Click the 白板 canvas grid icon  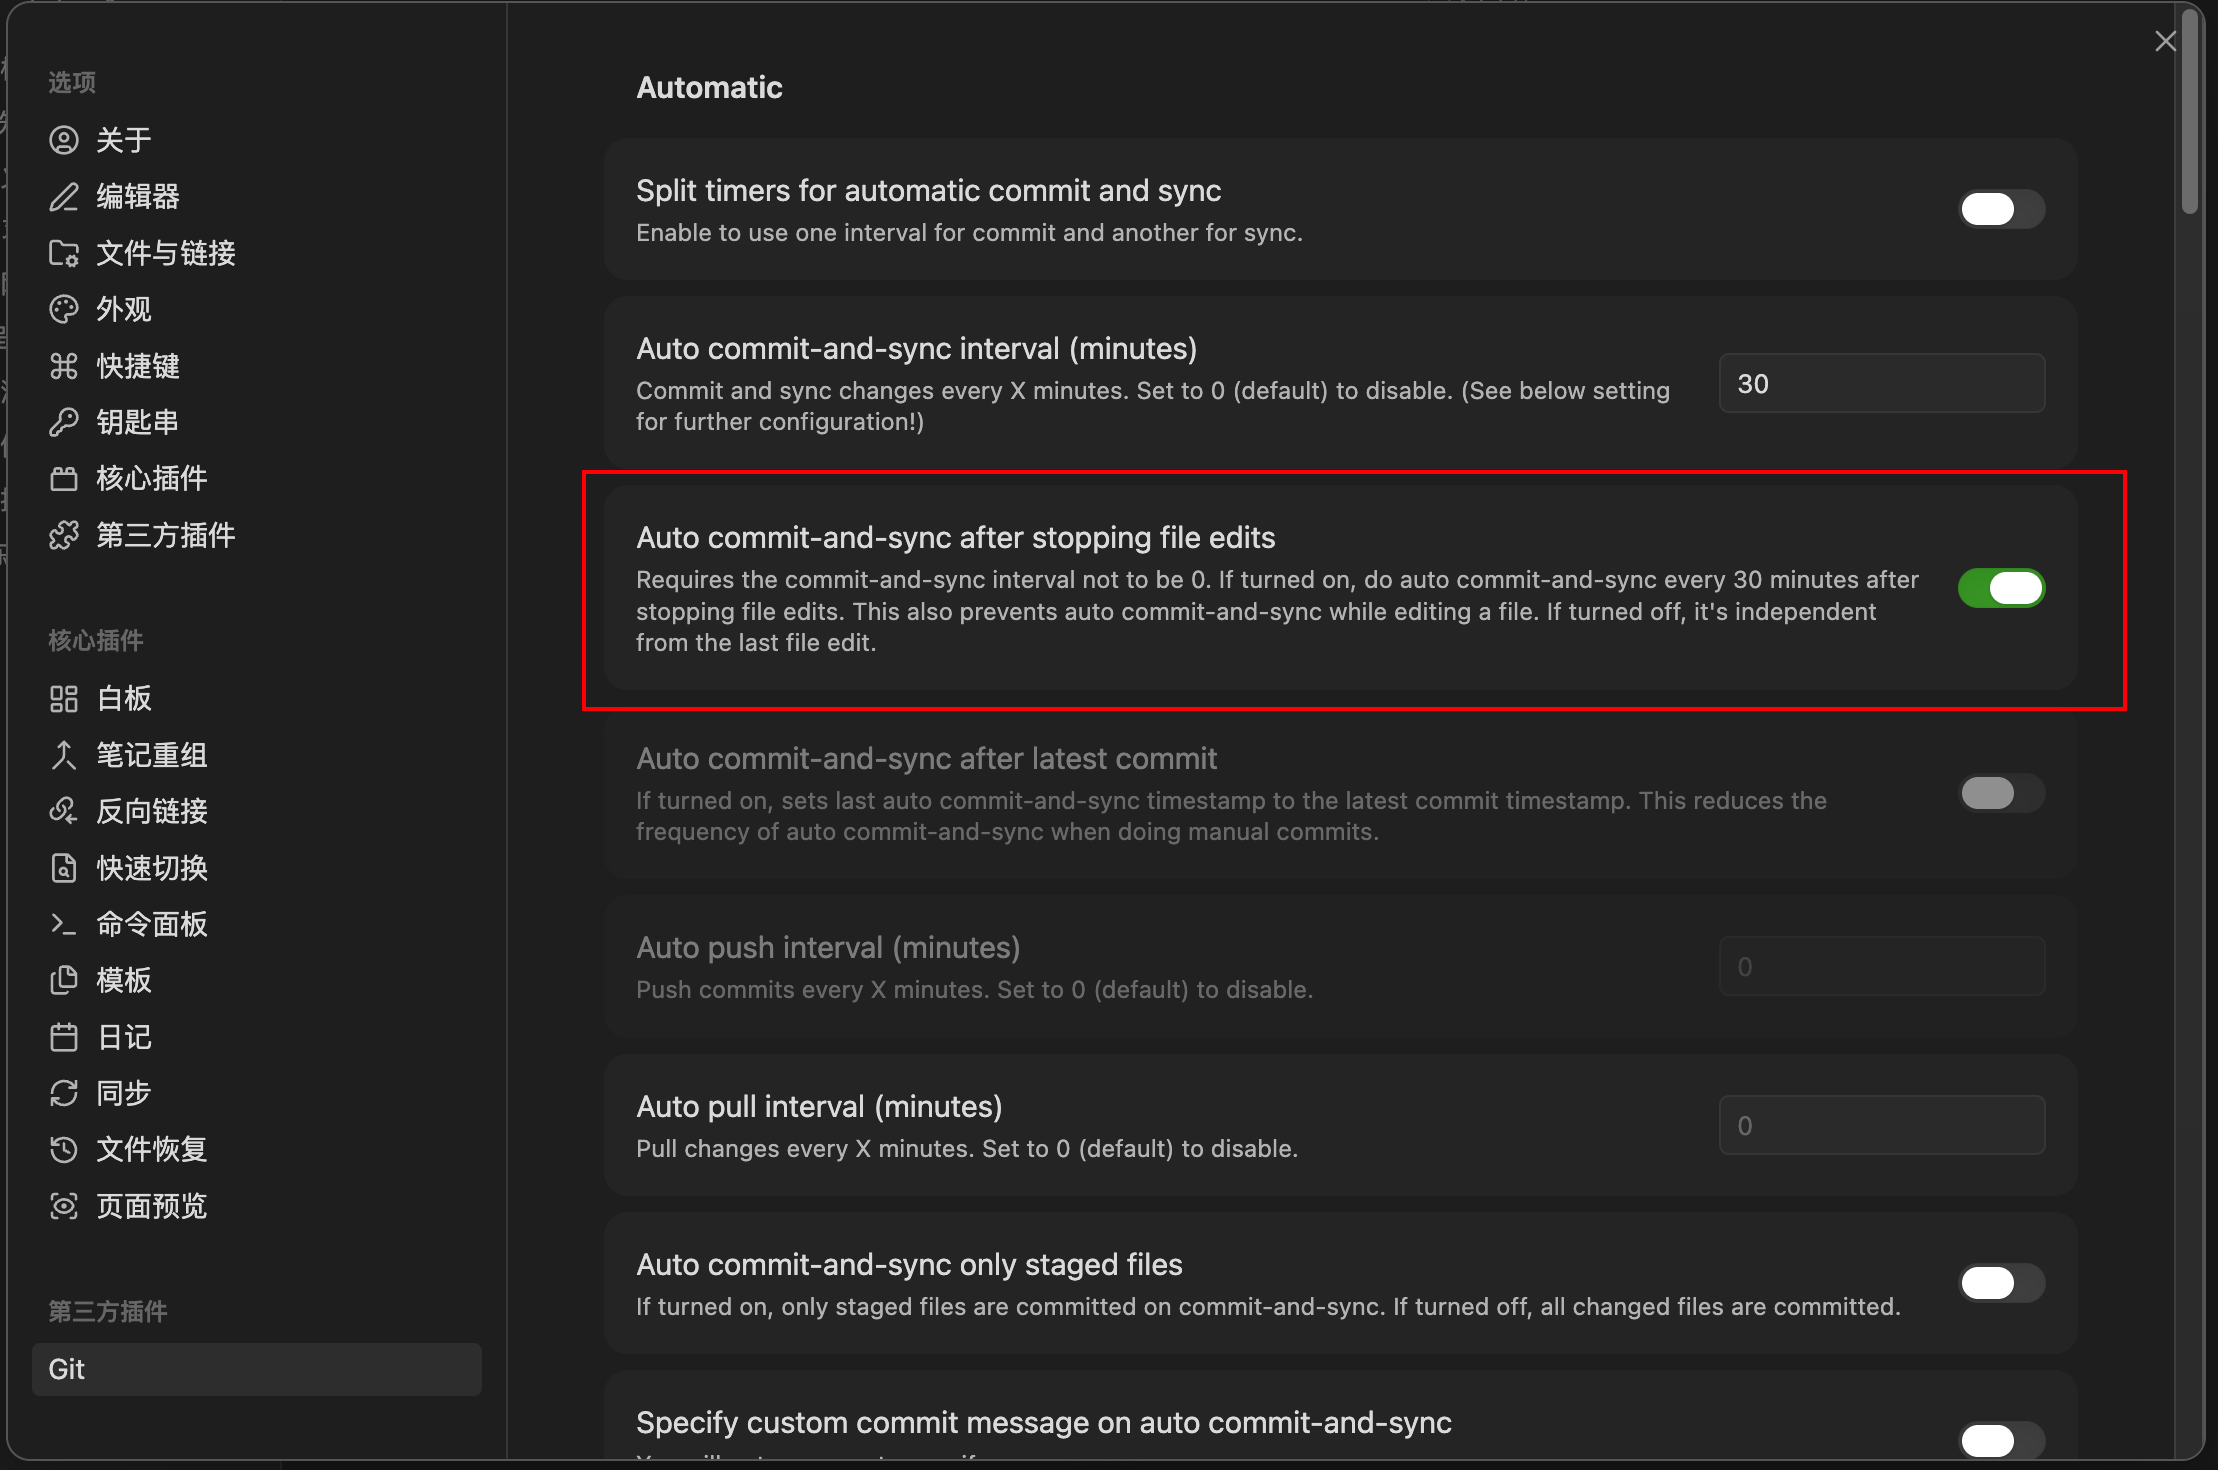pos(64,698)
